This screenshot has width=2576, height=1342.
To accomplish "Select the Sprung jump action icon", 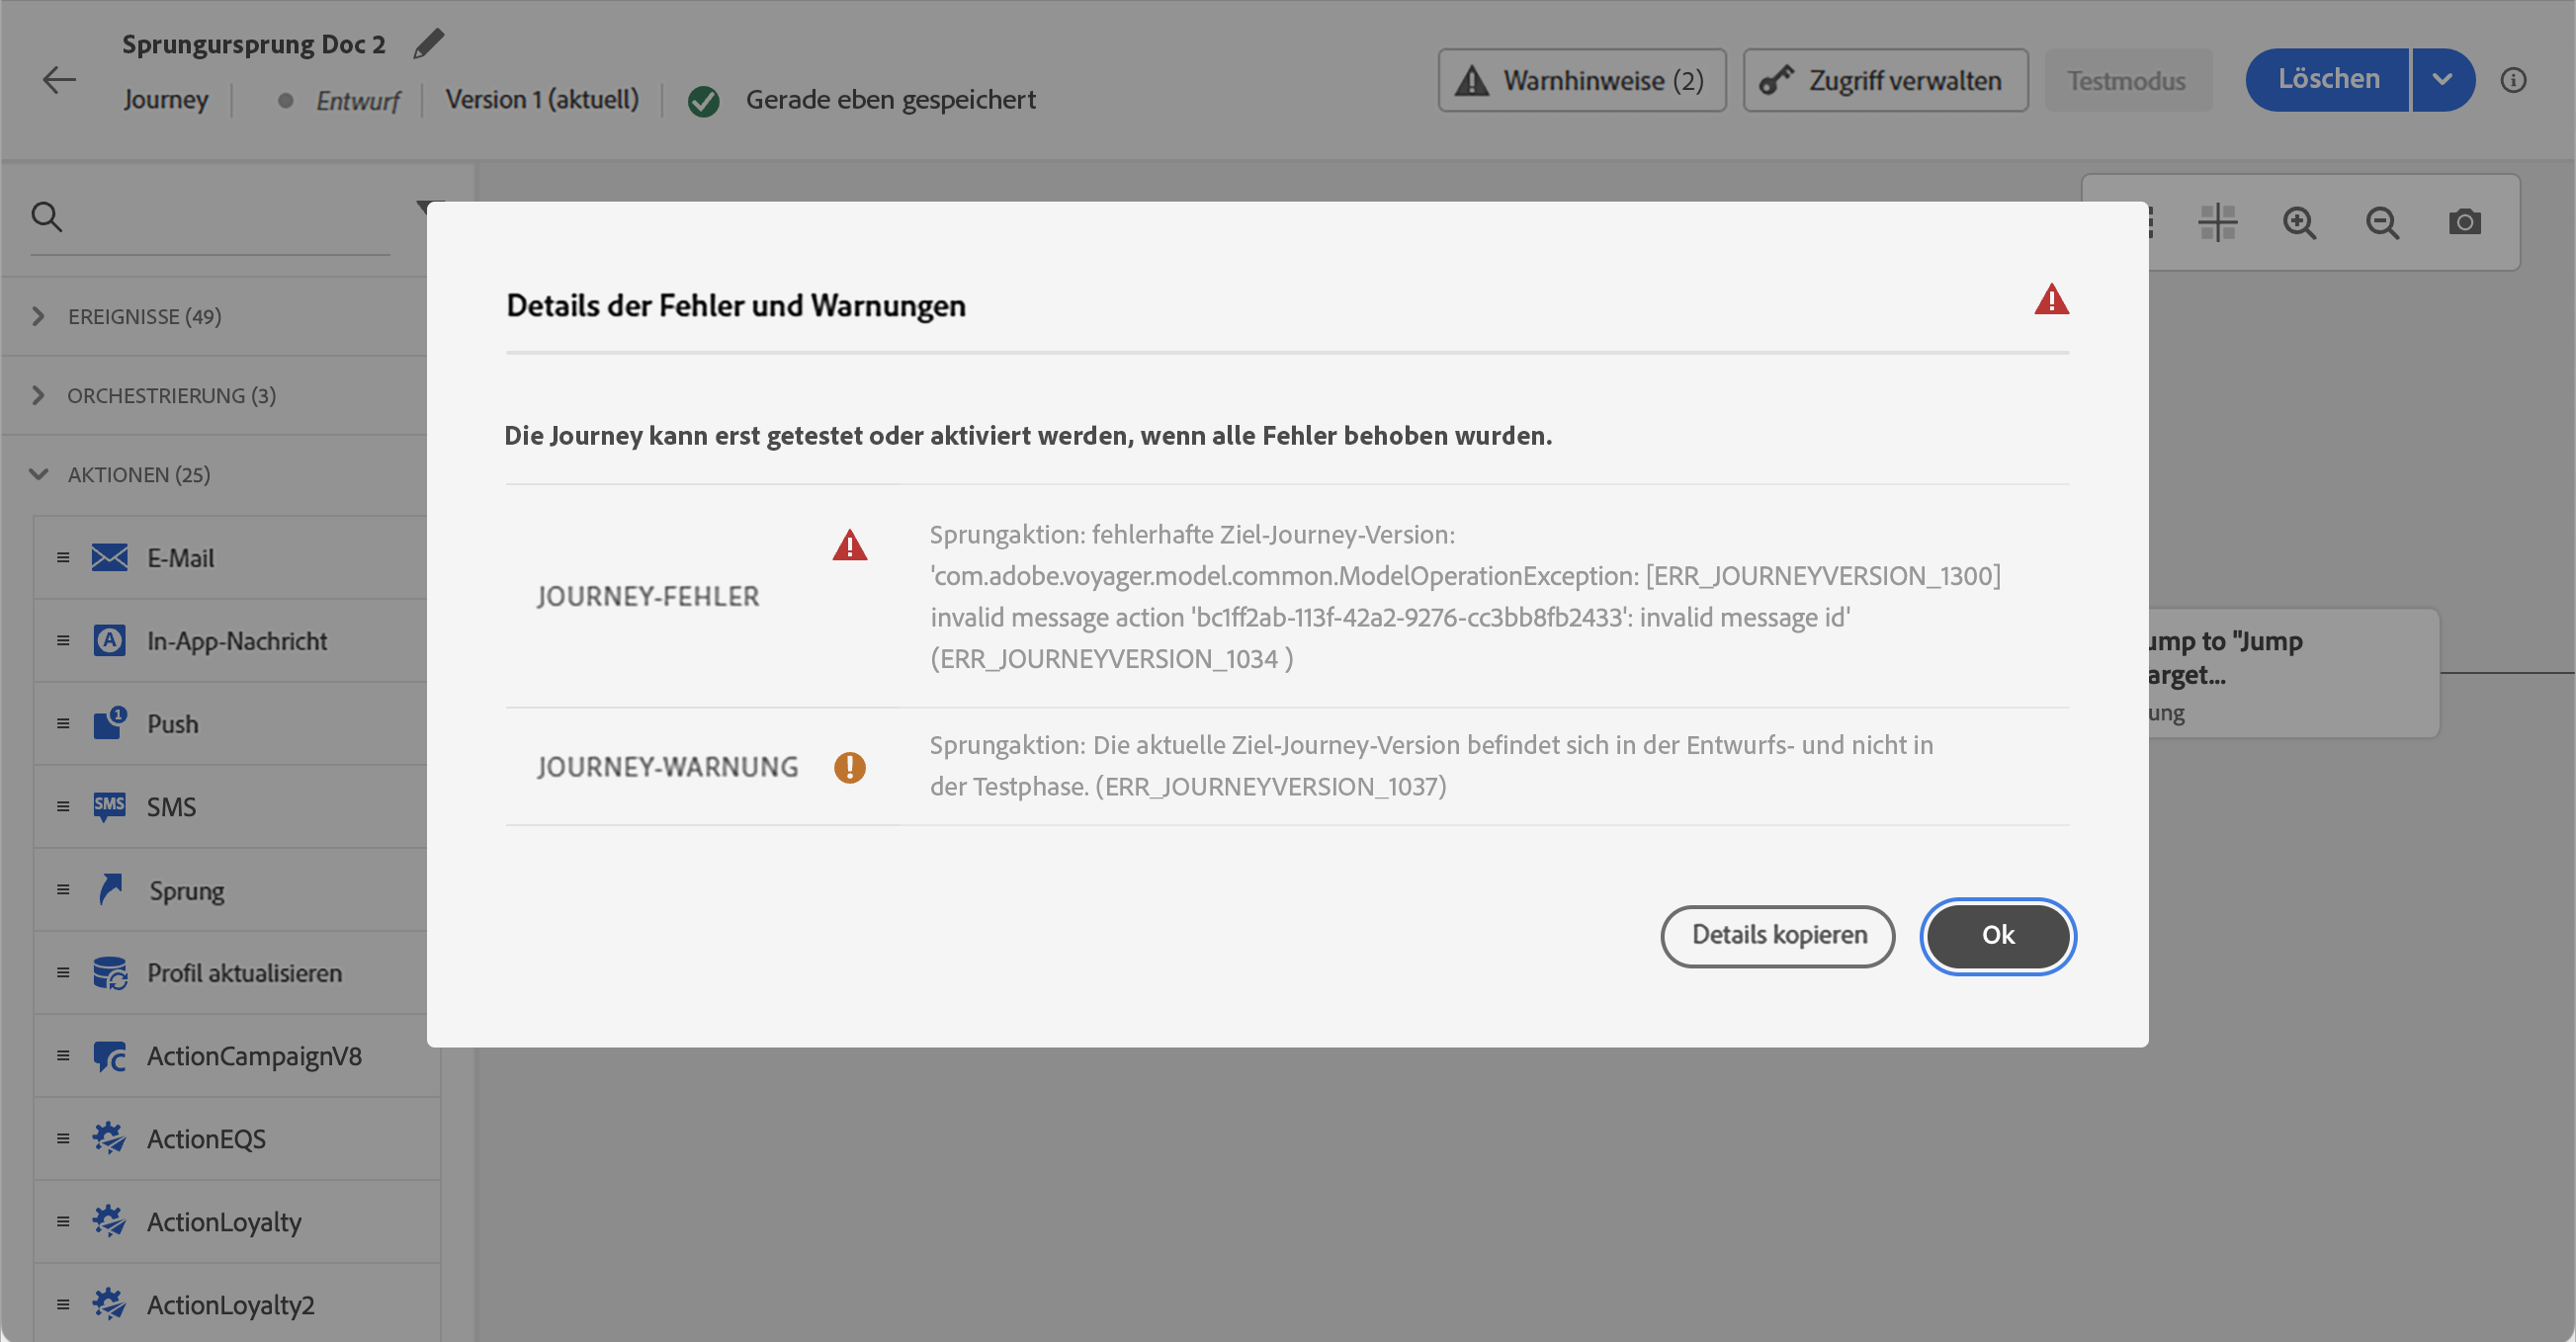I will click(110, 889).
